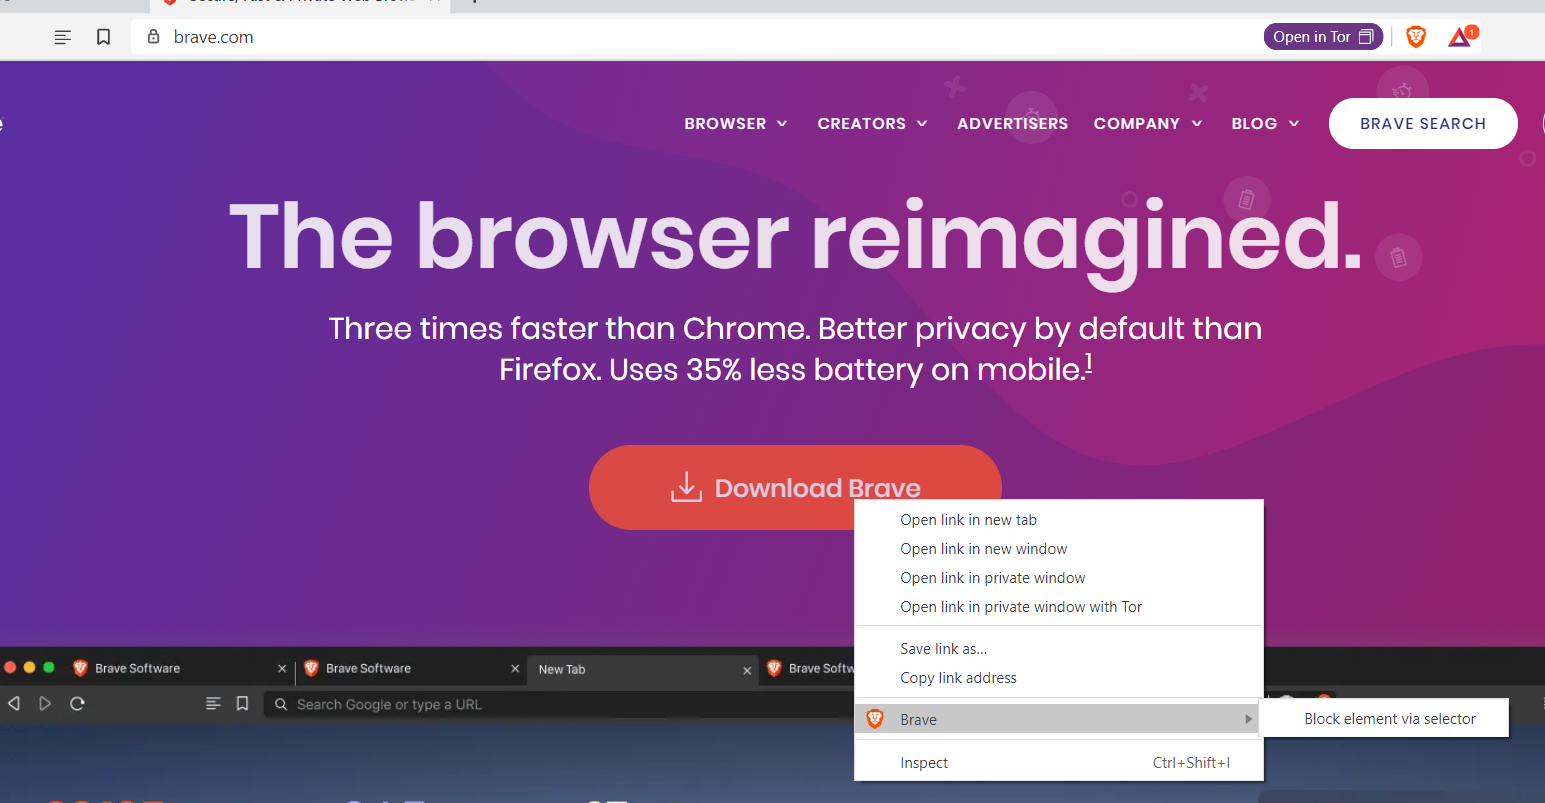Select Save link as... from context menu

point(1059,649)
